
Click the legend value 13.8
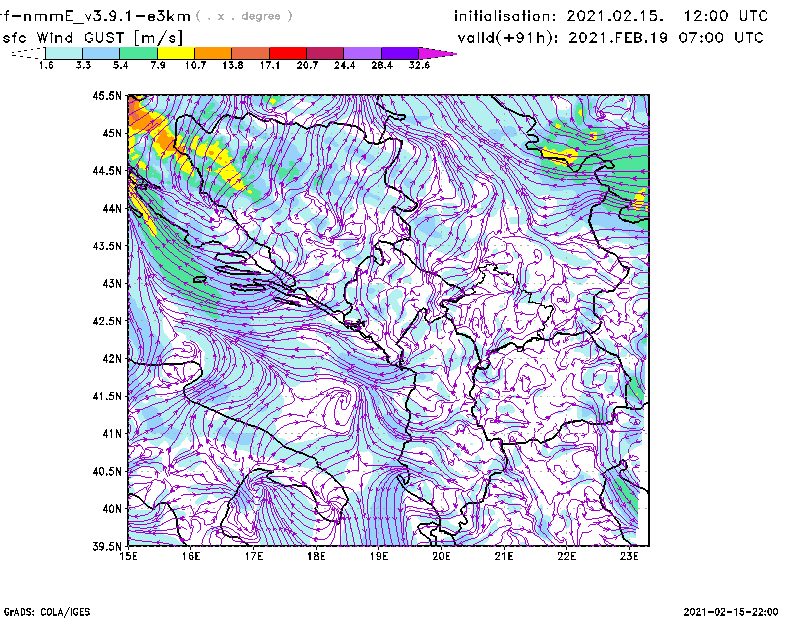pos(233,65)
